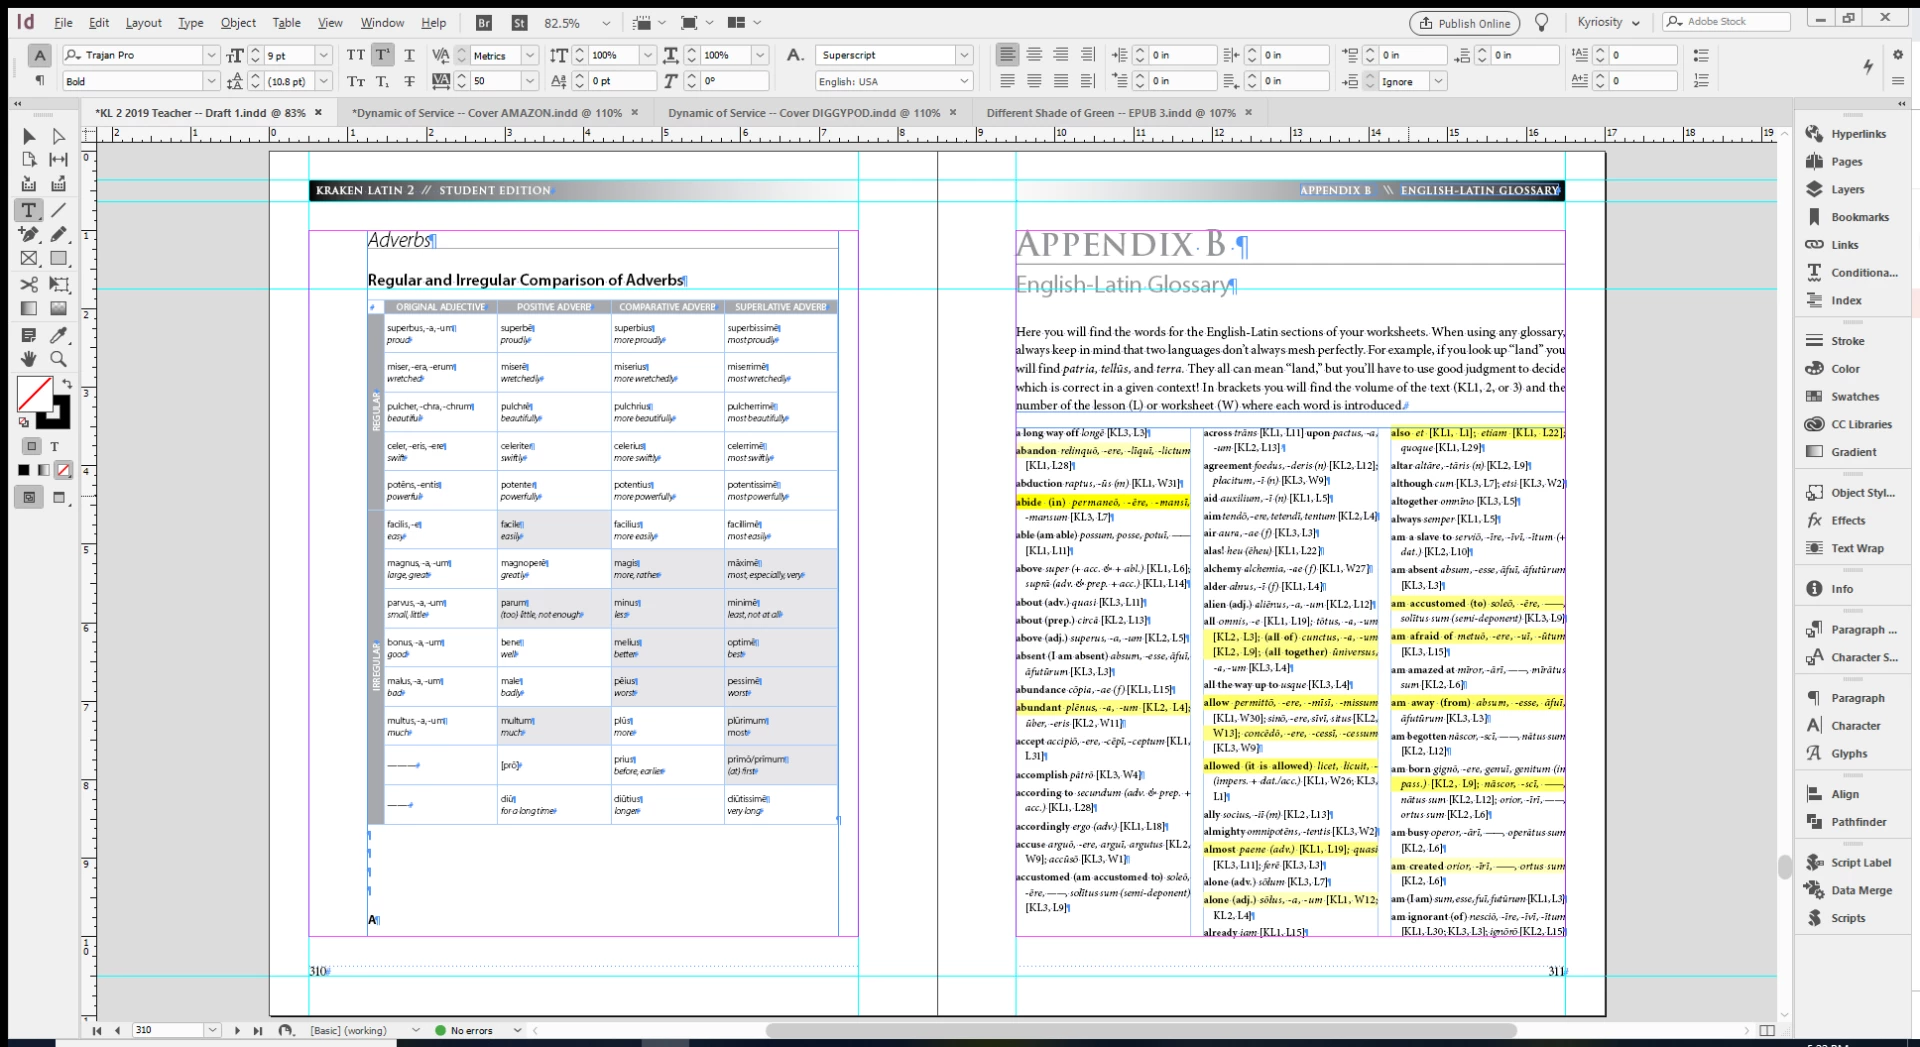This screenshot has height=1047, width=1920.
Task: Open the 82.5% zoom level dropdown
Action: [606, 22]
